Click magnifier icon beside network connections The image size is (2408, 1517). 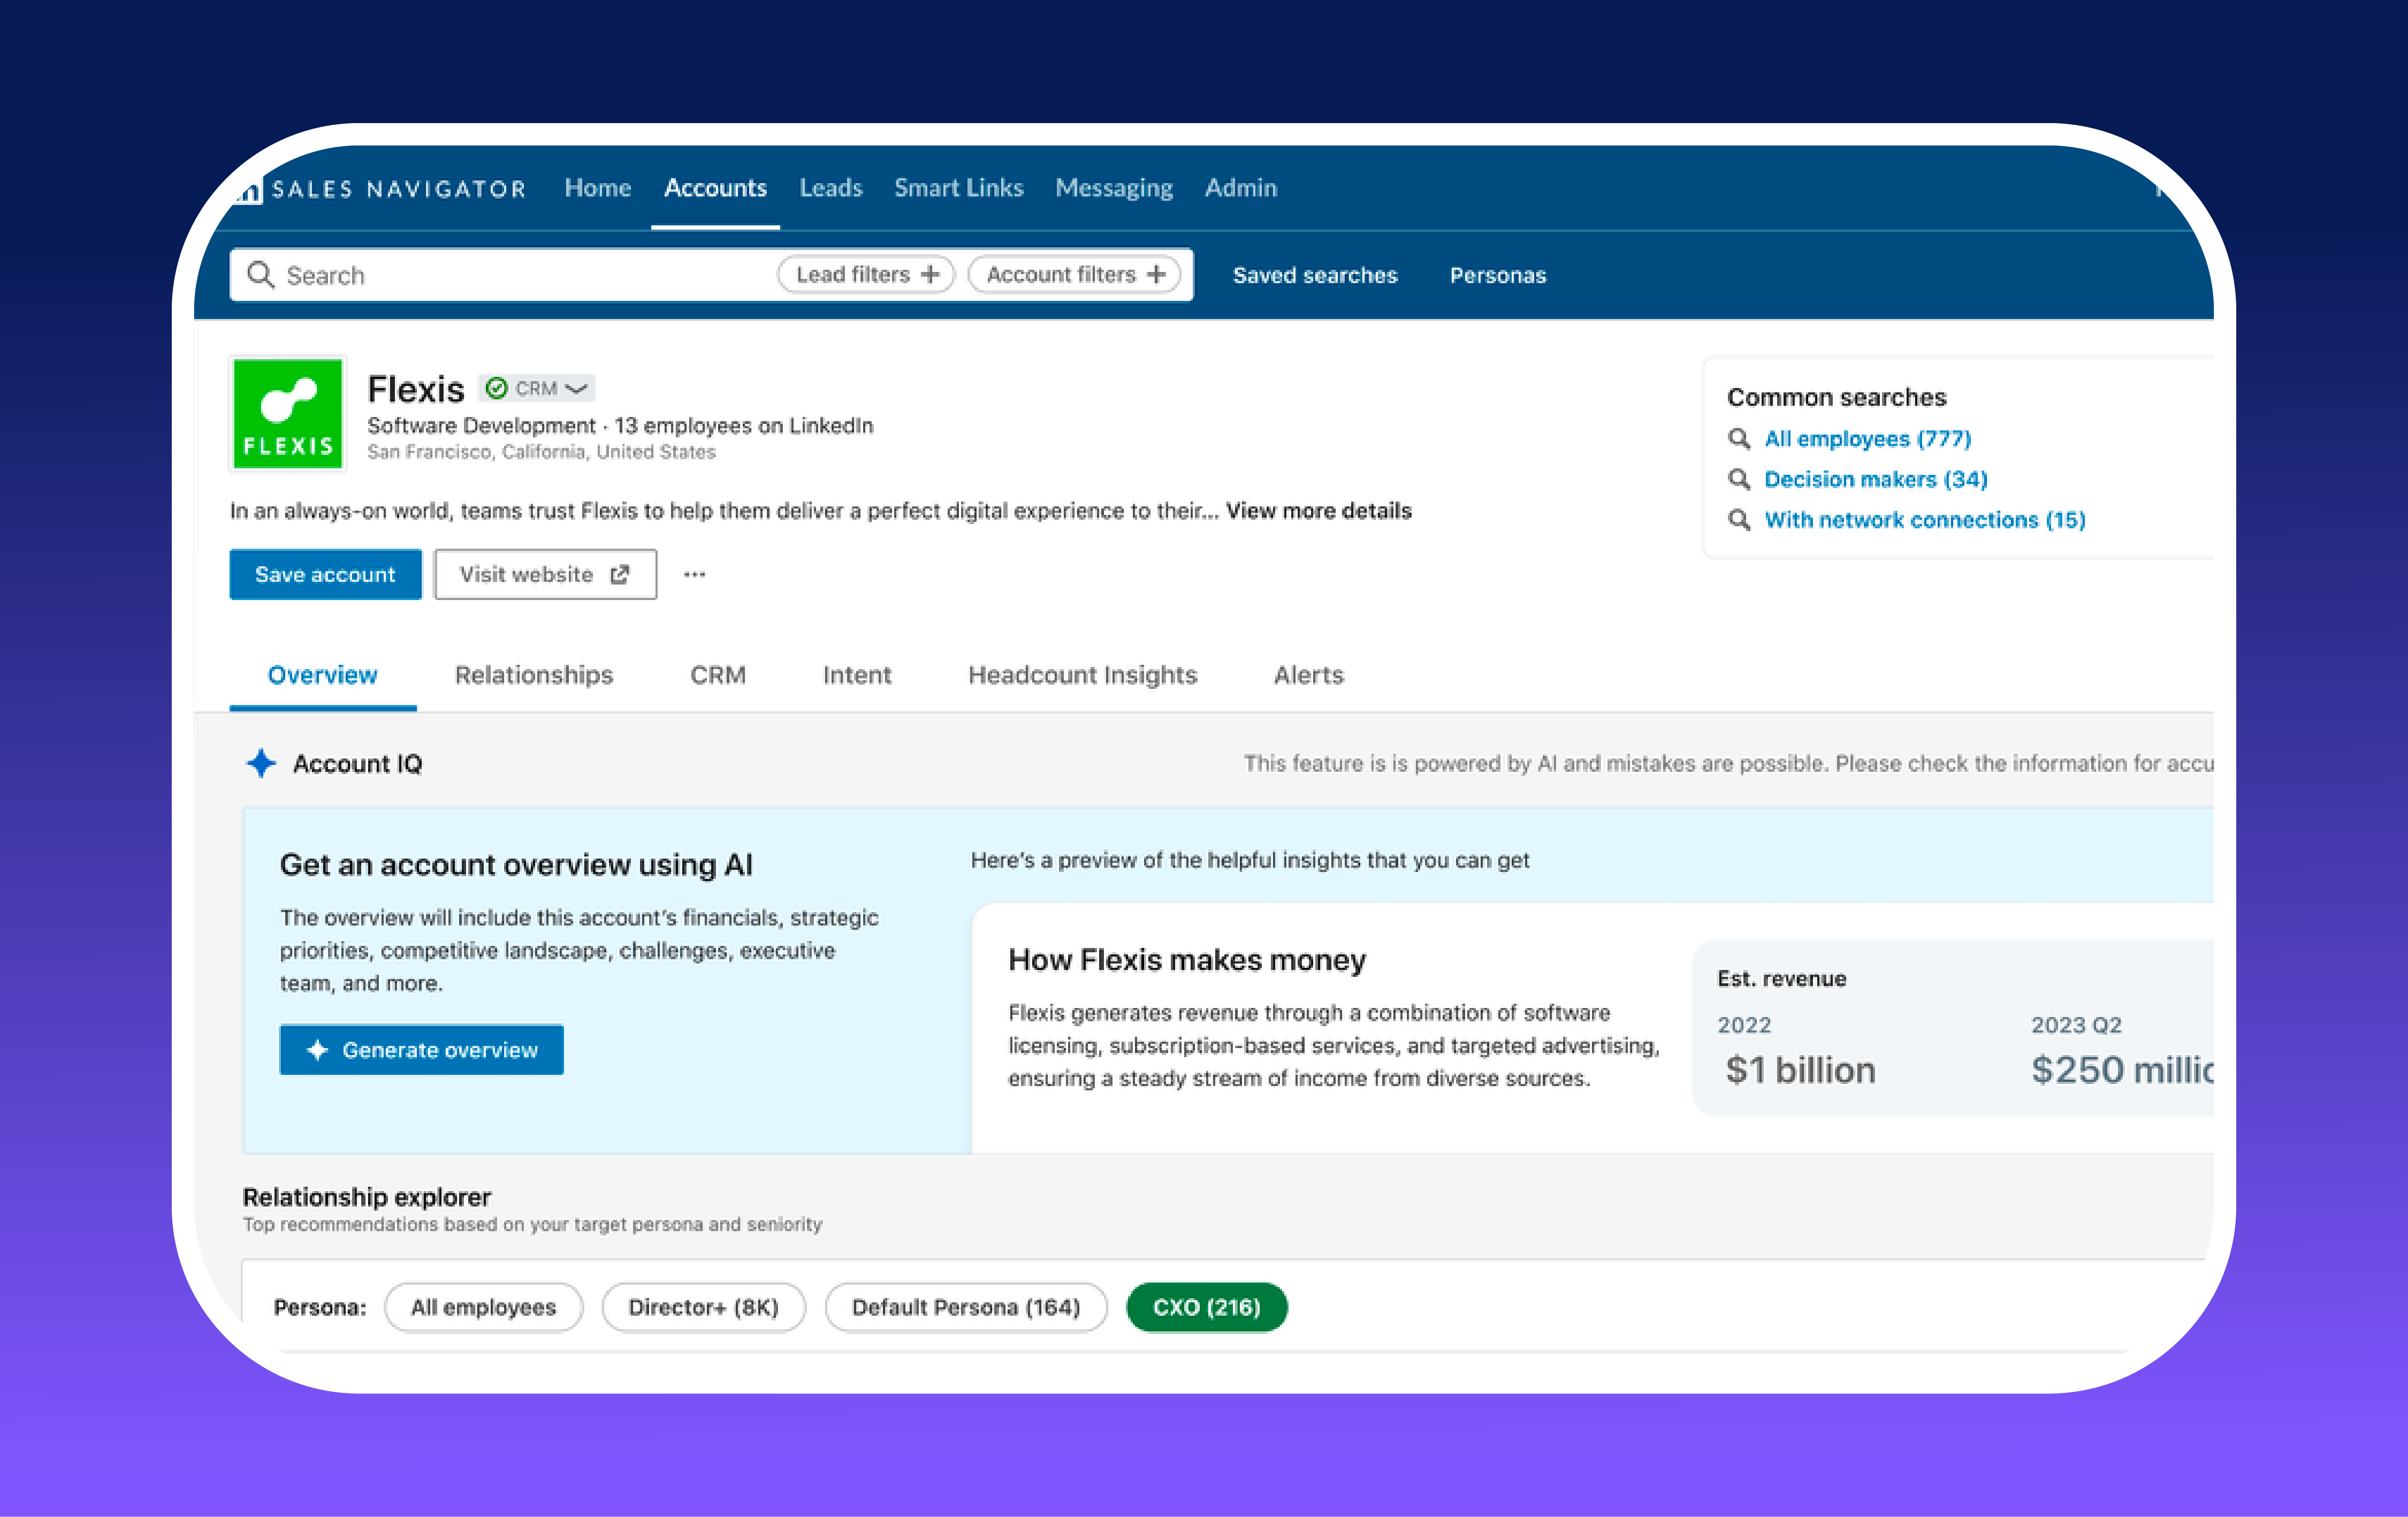(1739, 520)
